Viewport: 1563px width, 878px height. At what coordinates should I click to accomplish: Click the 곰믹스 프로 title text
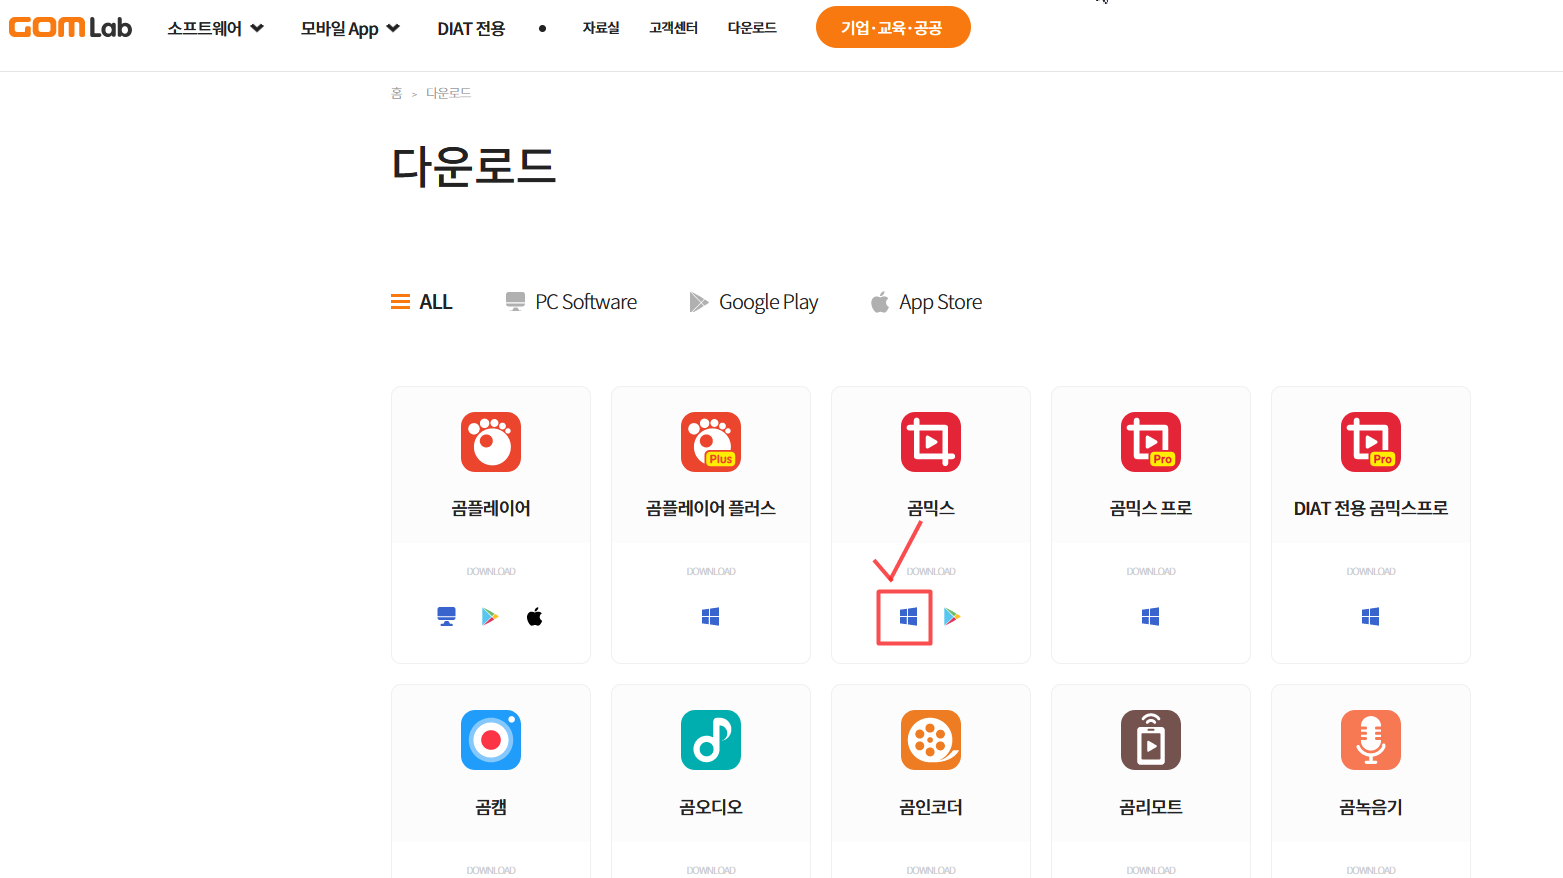tap(1151, 508)
